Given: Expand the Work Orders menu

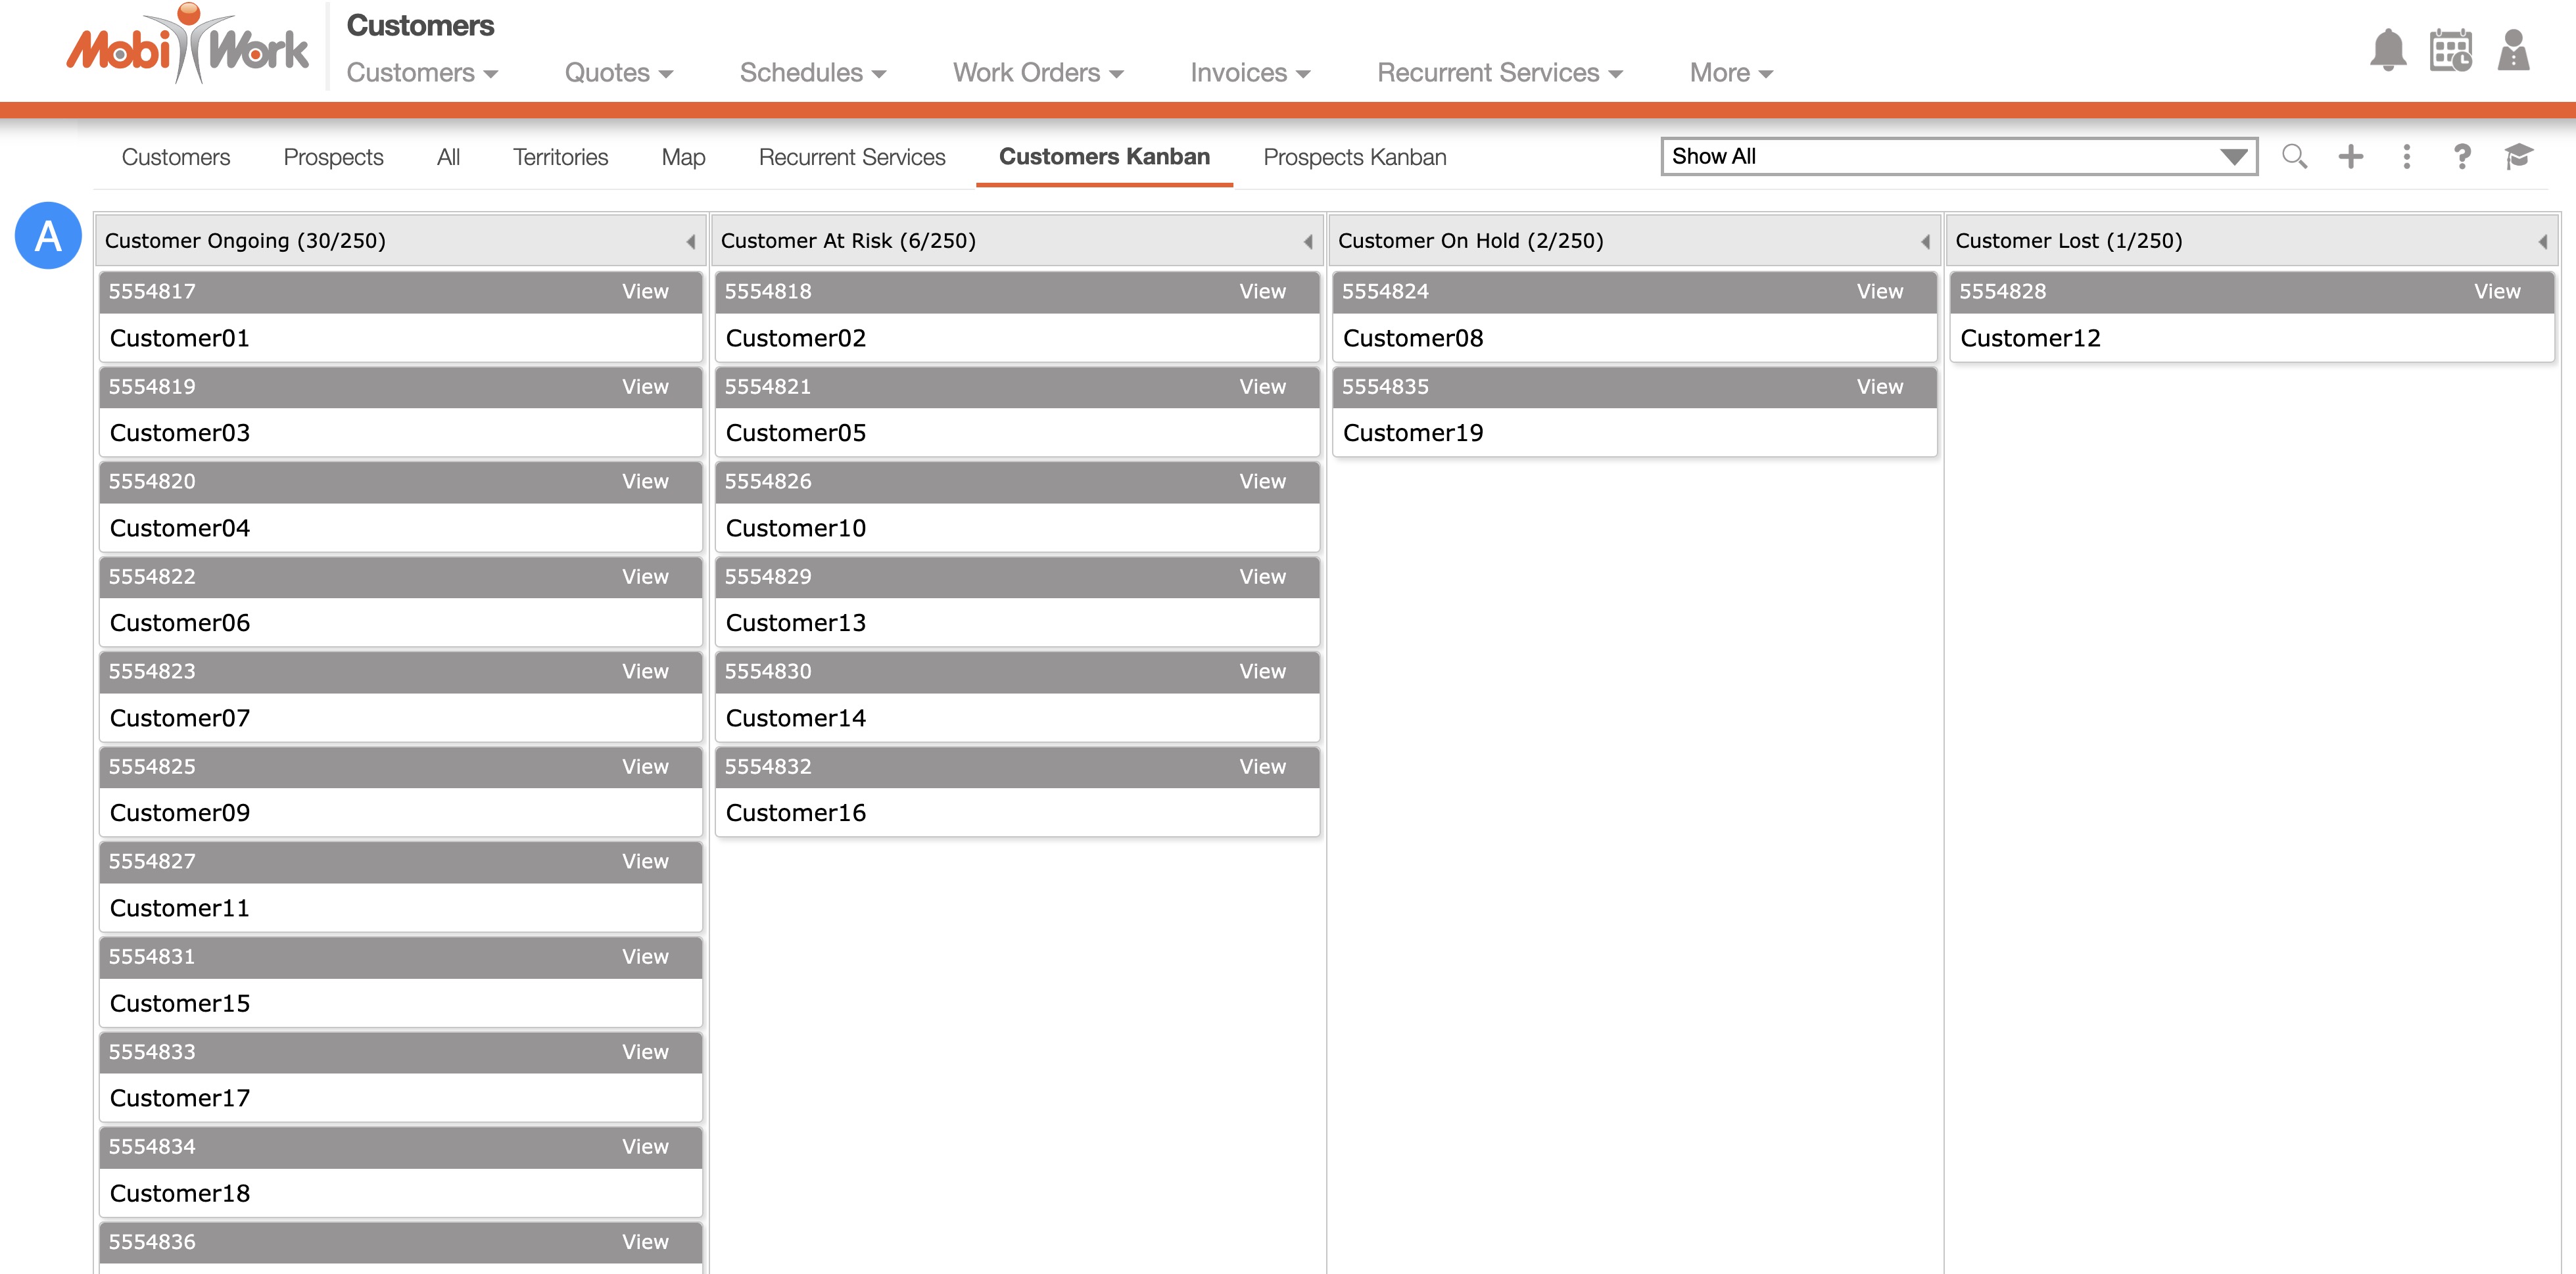Looking at the screenshot, I should (1038, 73).
